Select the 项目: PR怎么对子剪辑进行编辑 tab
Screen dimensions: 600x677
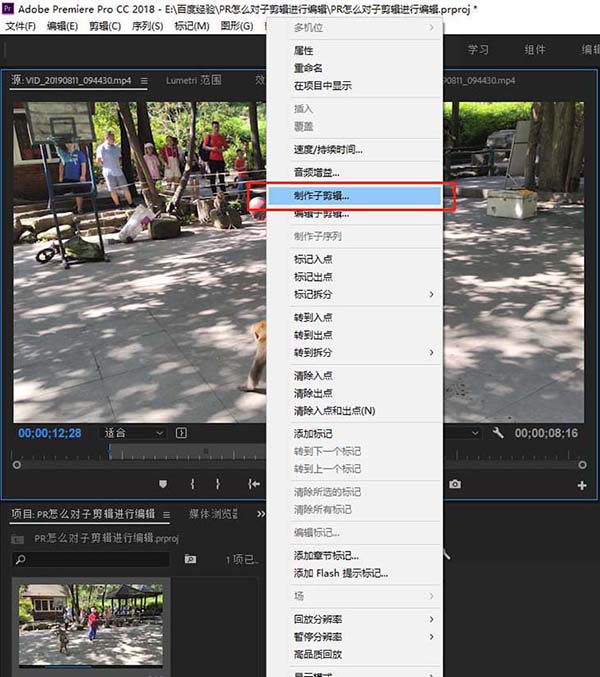pyautogui.click(x=83, y=514)
